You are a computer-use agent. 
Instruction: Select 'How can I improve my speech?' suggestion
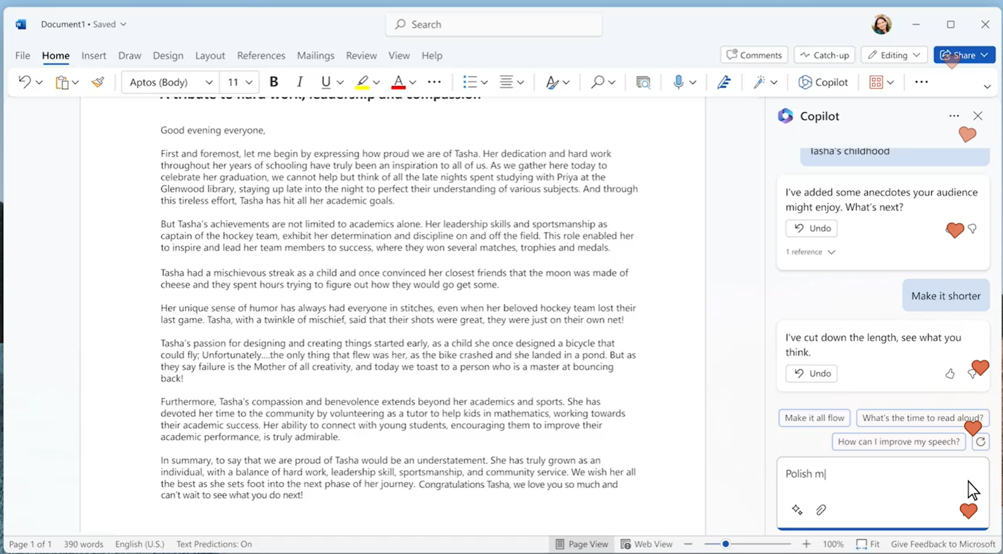(x=898, y=441)
